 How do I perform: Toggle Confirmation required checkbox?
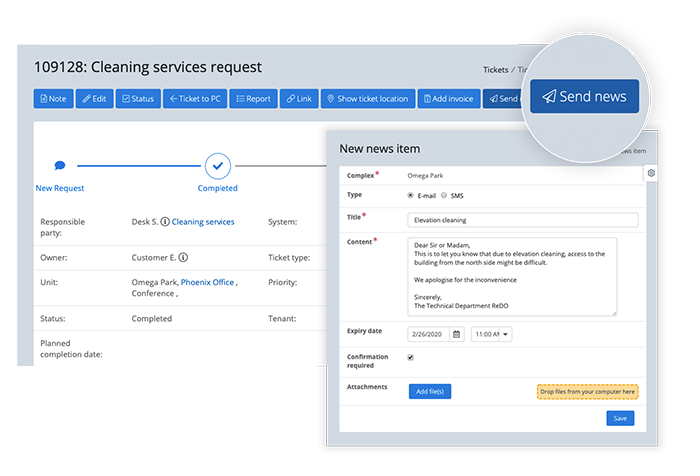[x=410, y=357]
